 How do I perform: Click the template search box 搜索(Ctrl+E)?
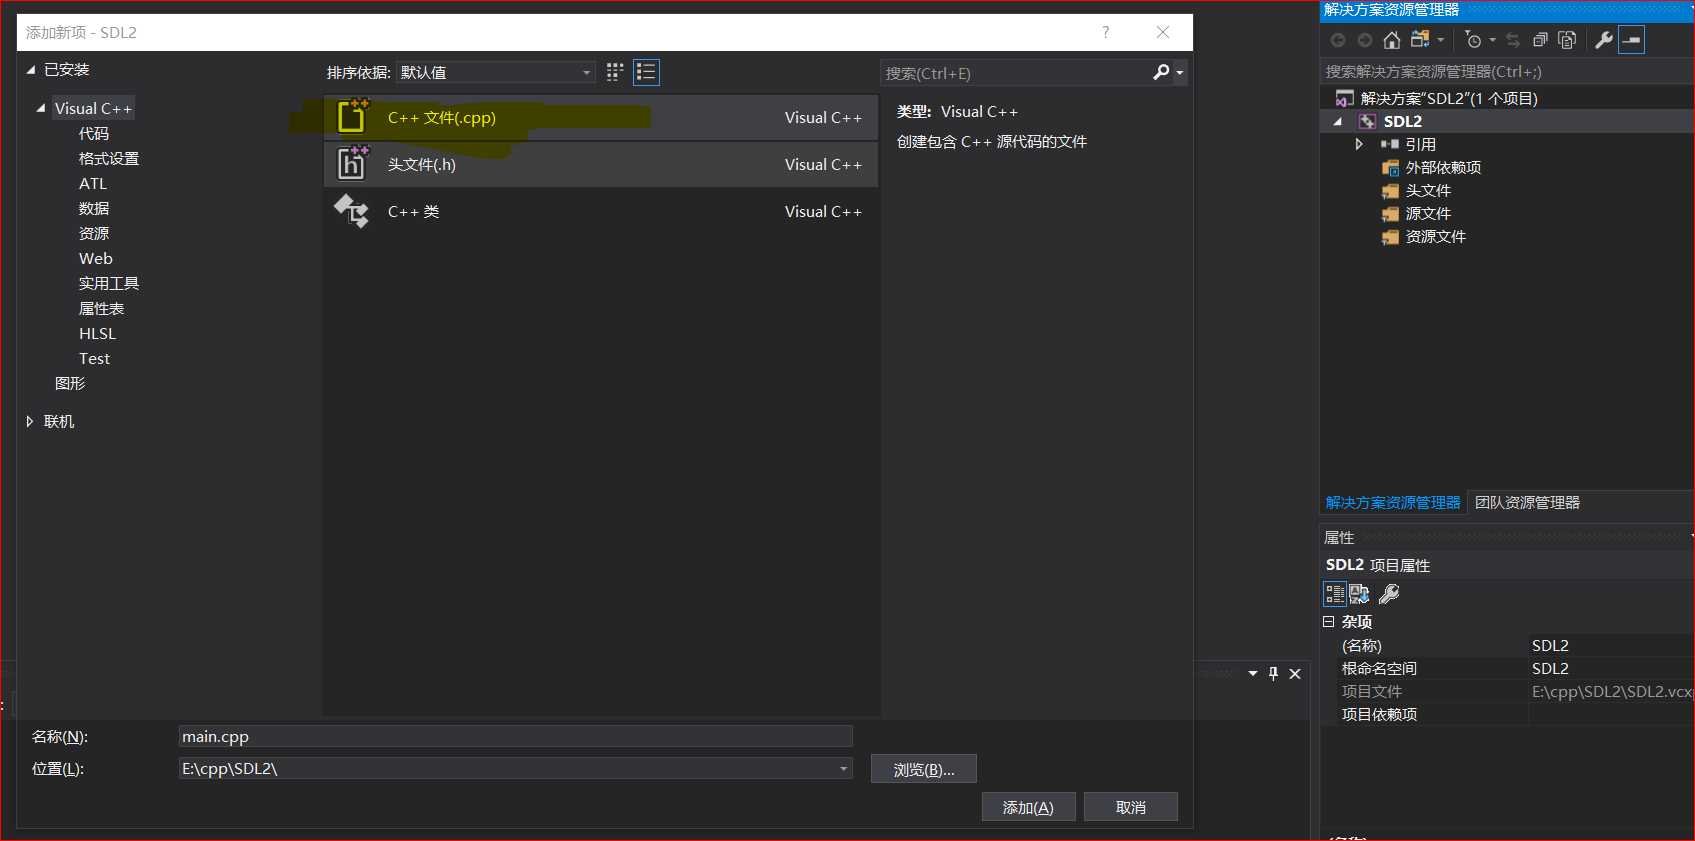[x=1015, y=73]
